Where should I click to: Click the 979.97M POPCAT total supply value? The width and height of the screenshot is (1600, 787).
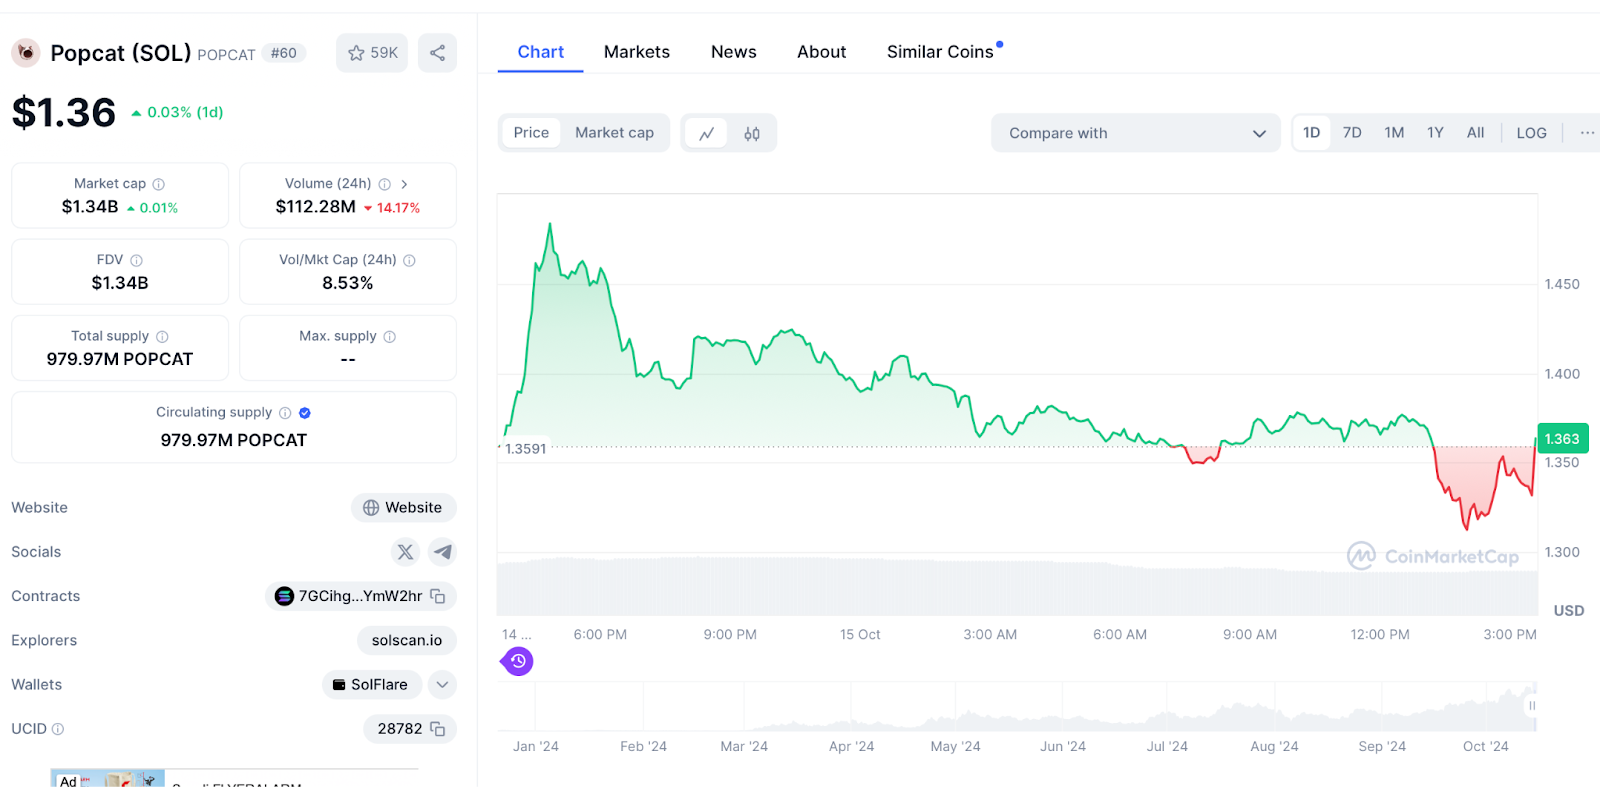click(x=120, y=359)
